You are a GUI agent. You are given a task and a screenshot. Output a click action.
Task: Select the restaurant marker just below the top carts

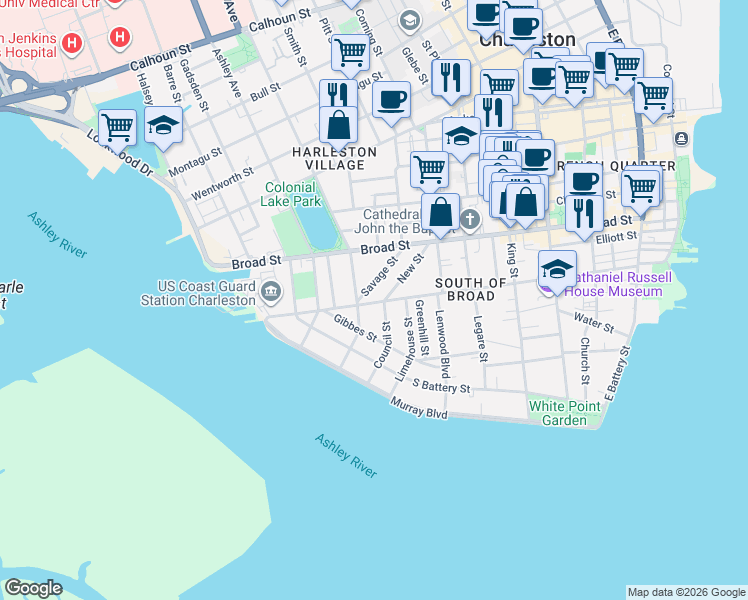pyautogui.click(x=493, y=110)
